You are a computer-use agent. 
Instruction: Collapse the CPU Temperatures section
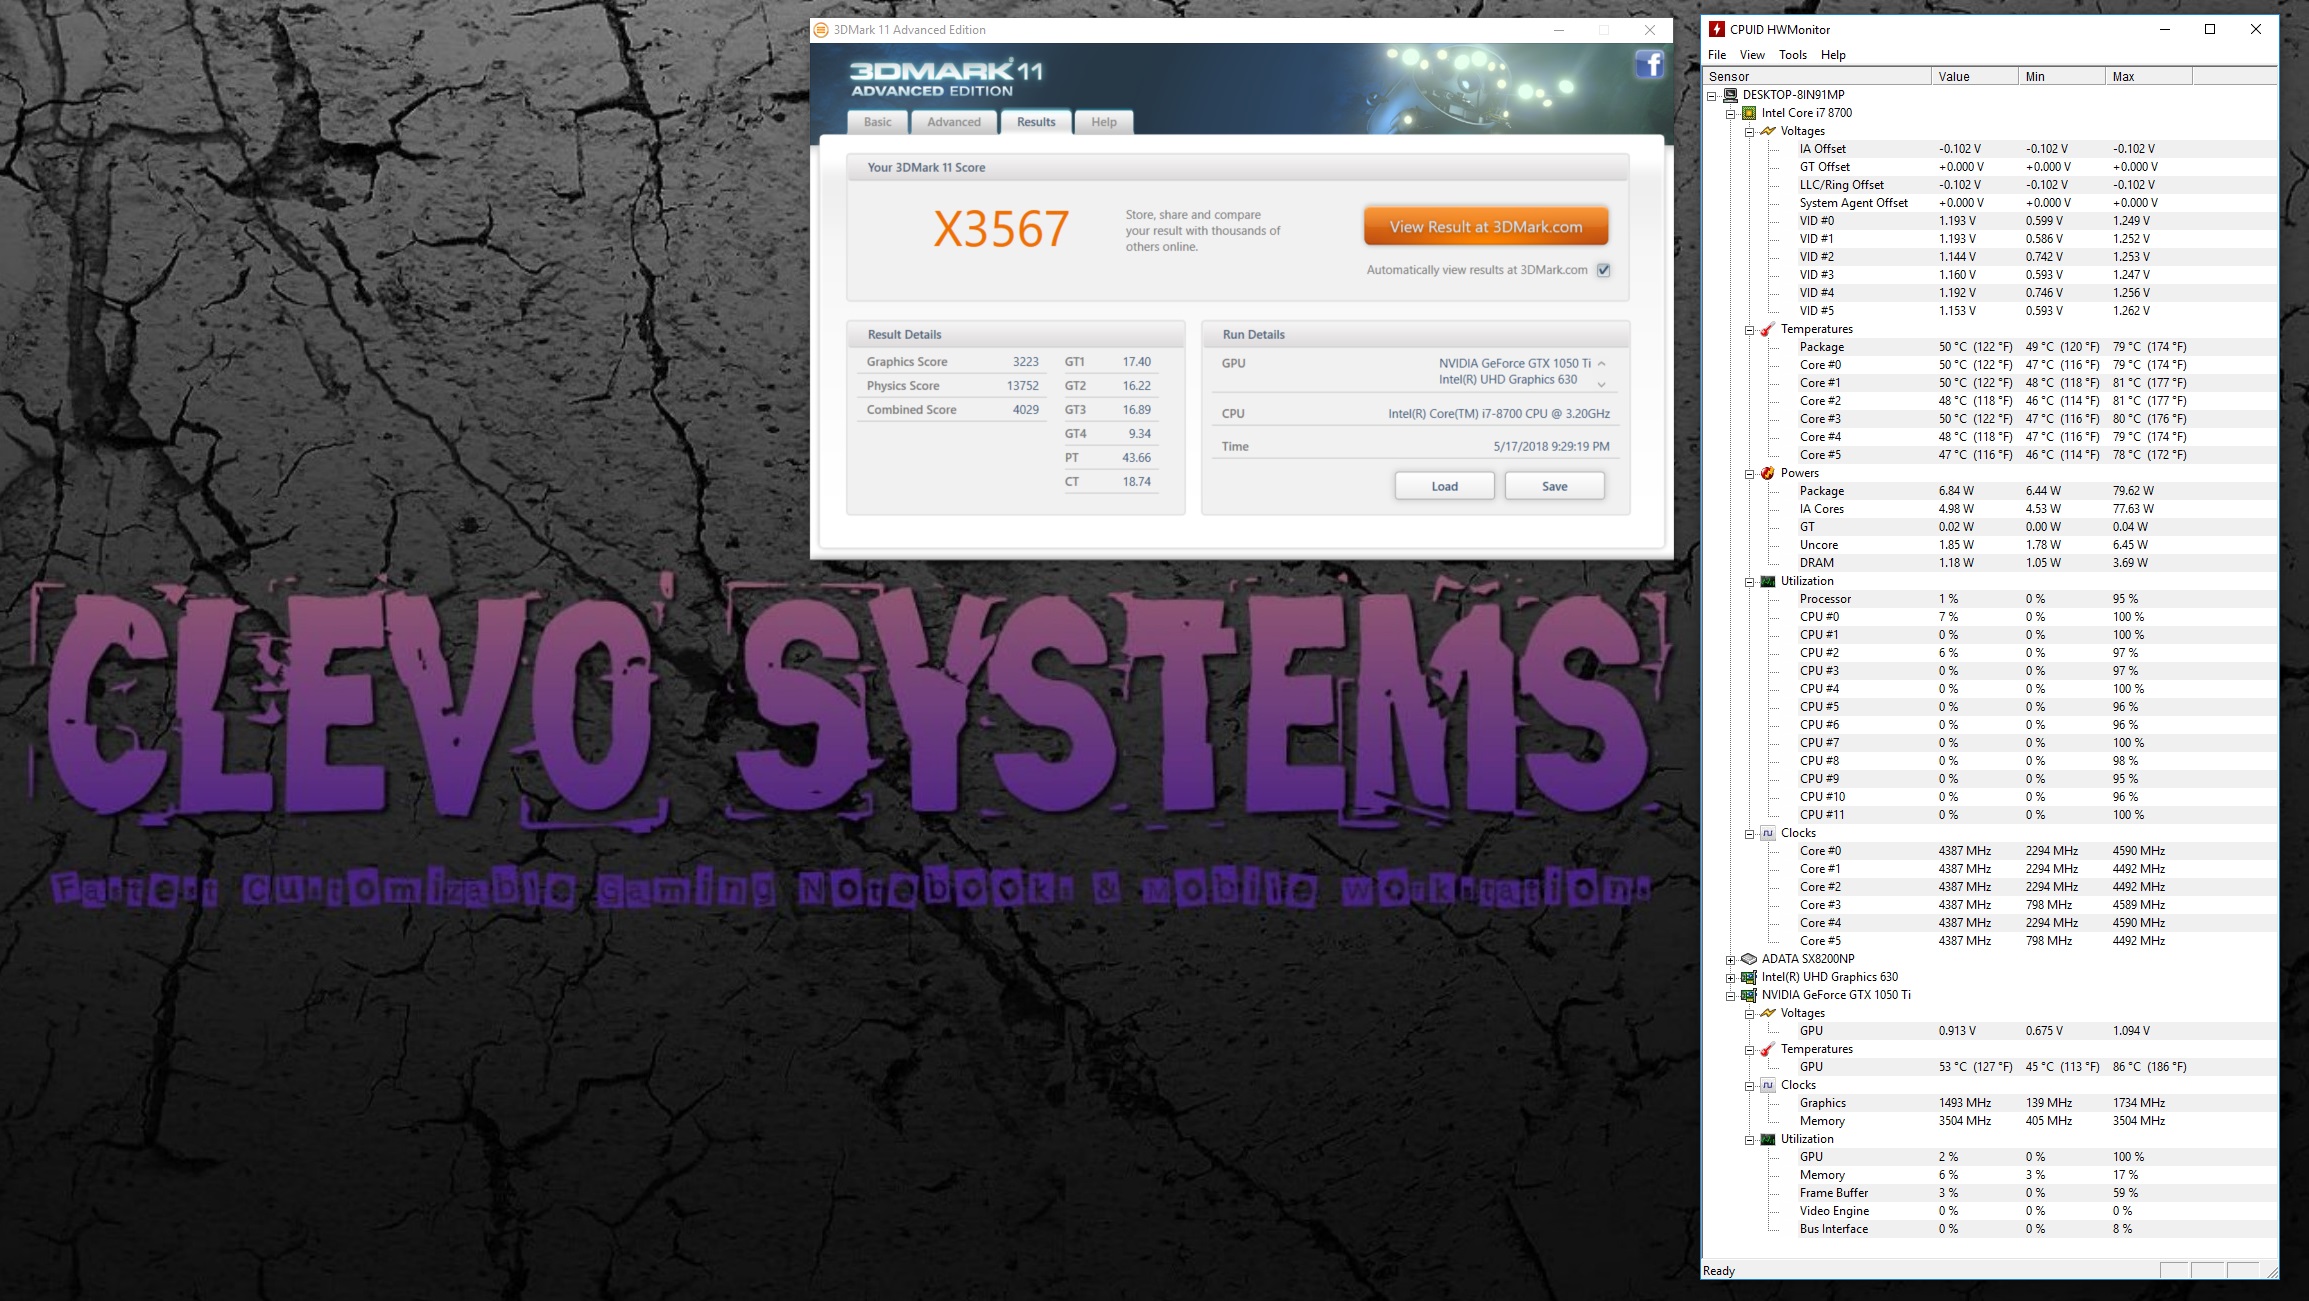1750,330
